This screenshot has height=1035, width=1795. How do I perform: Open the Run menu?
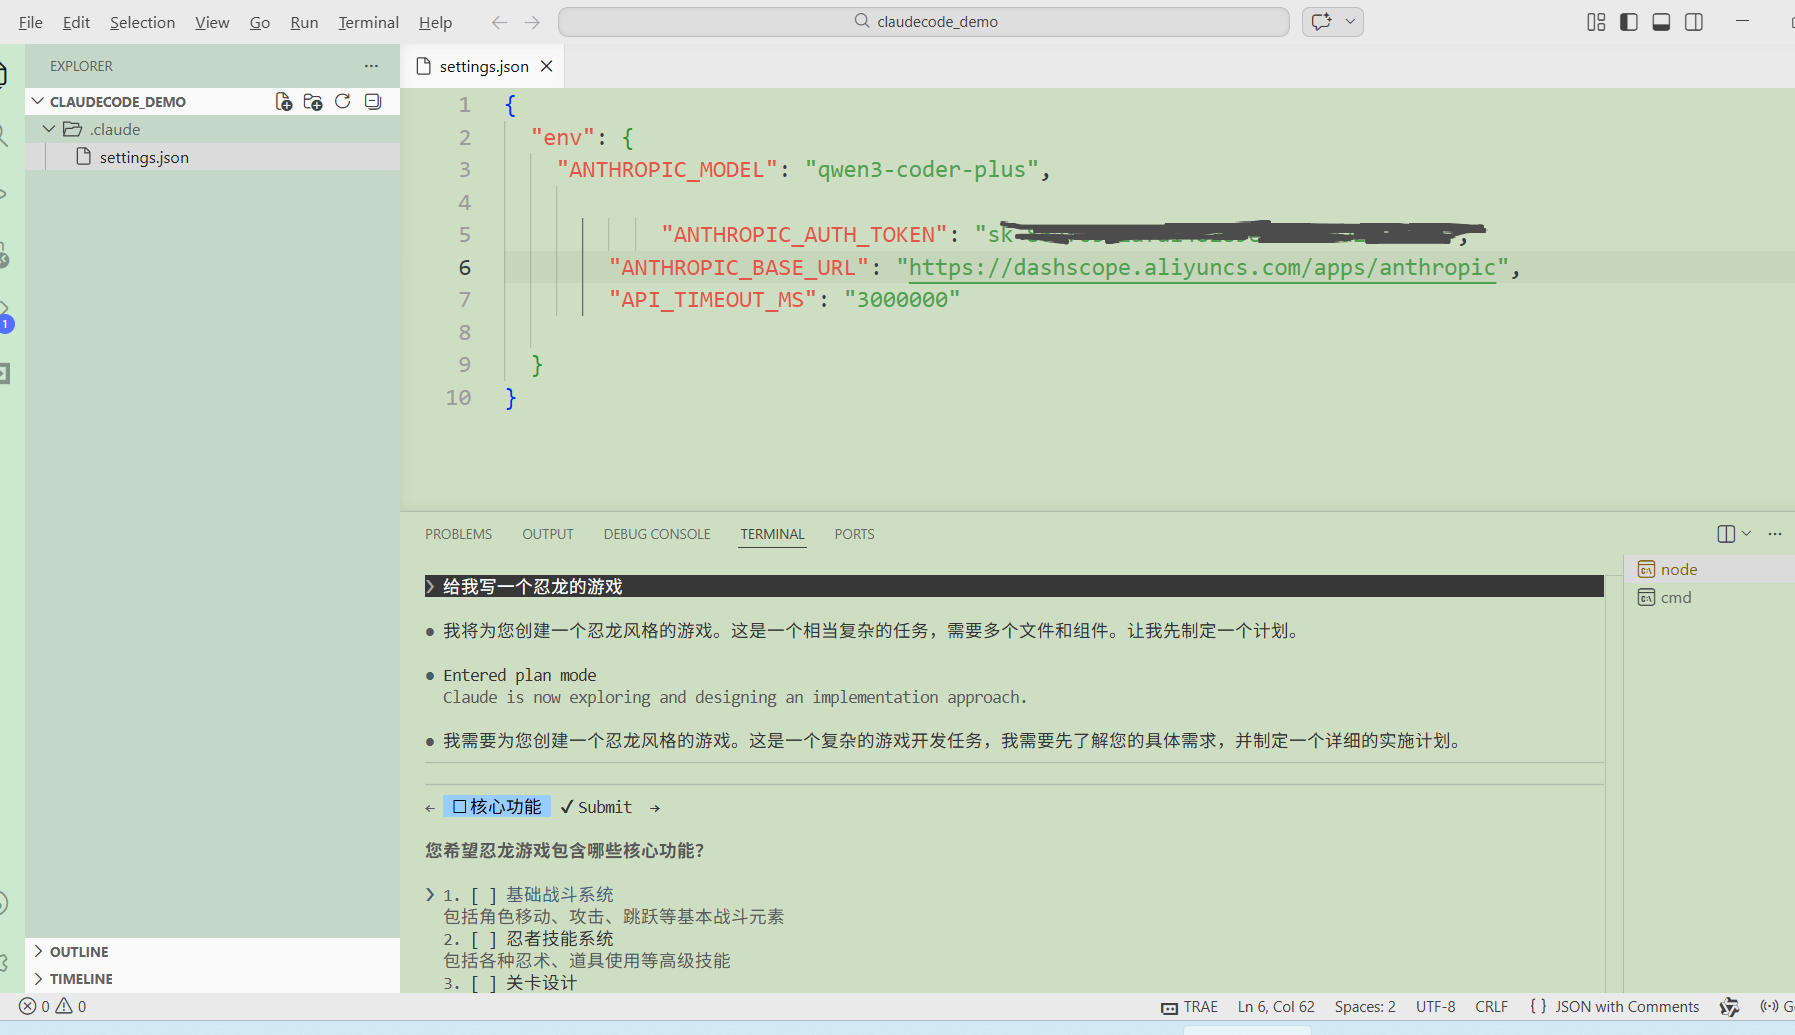(304, 22)
